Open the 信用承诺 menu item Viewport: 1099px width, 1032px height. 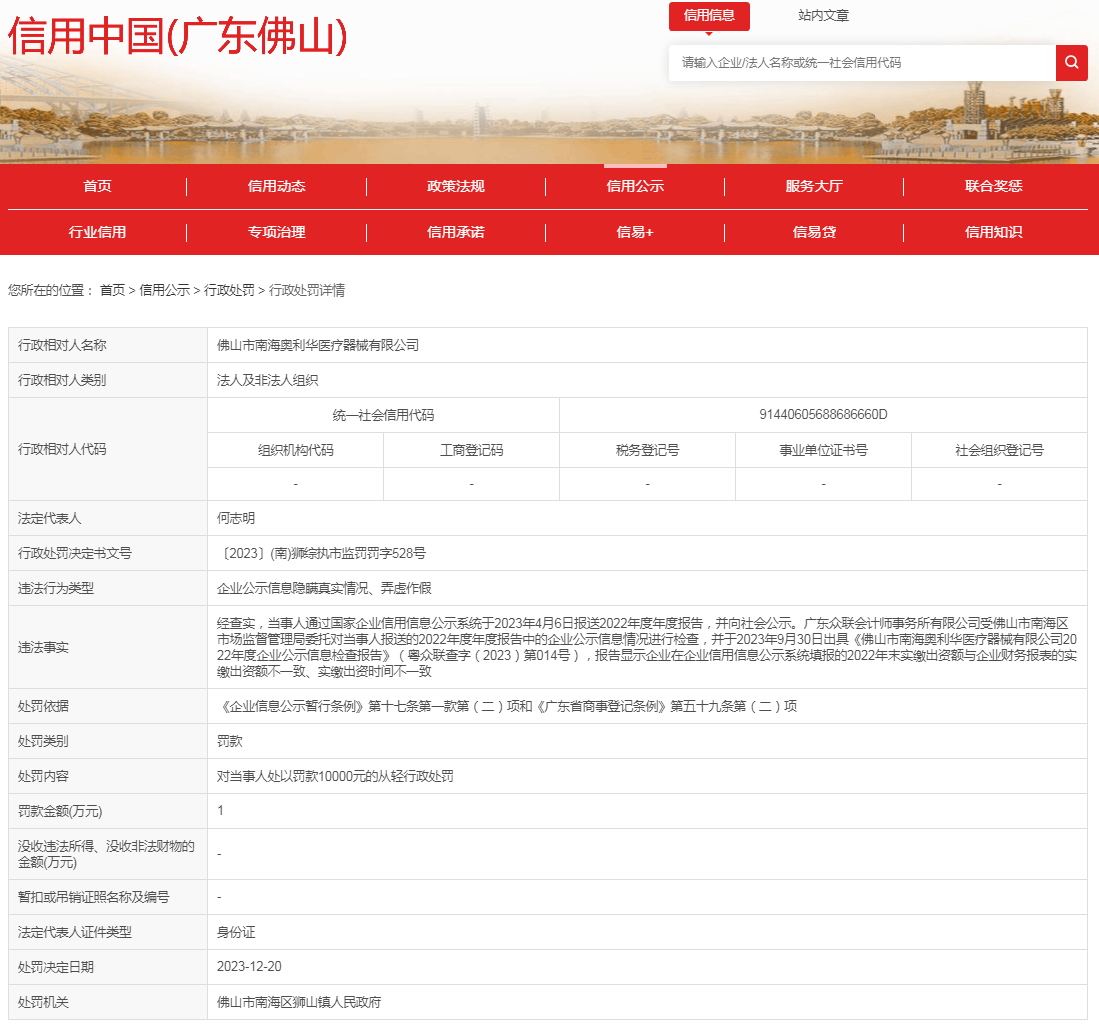point(455,232)
